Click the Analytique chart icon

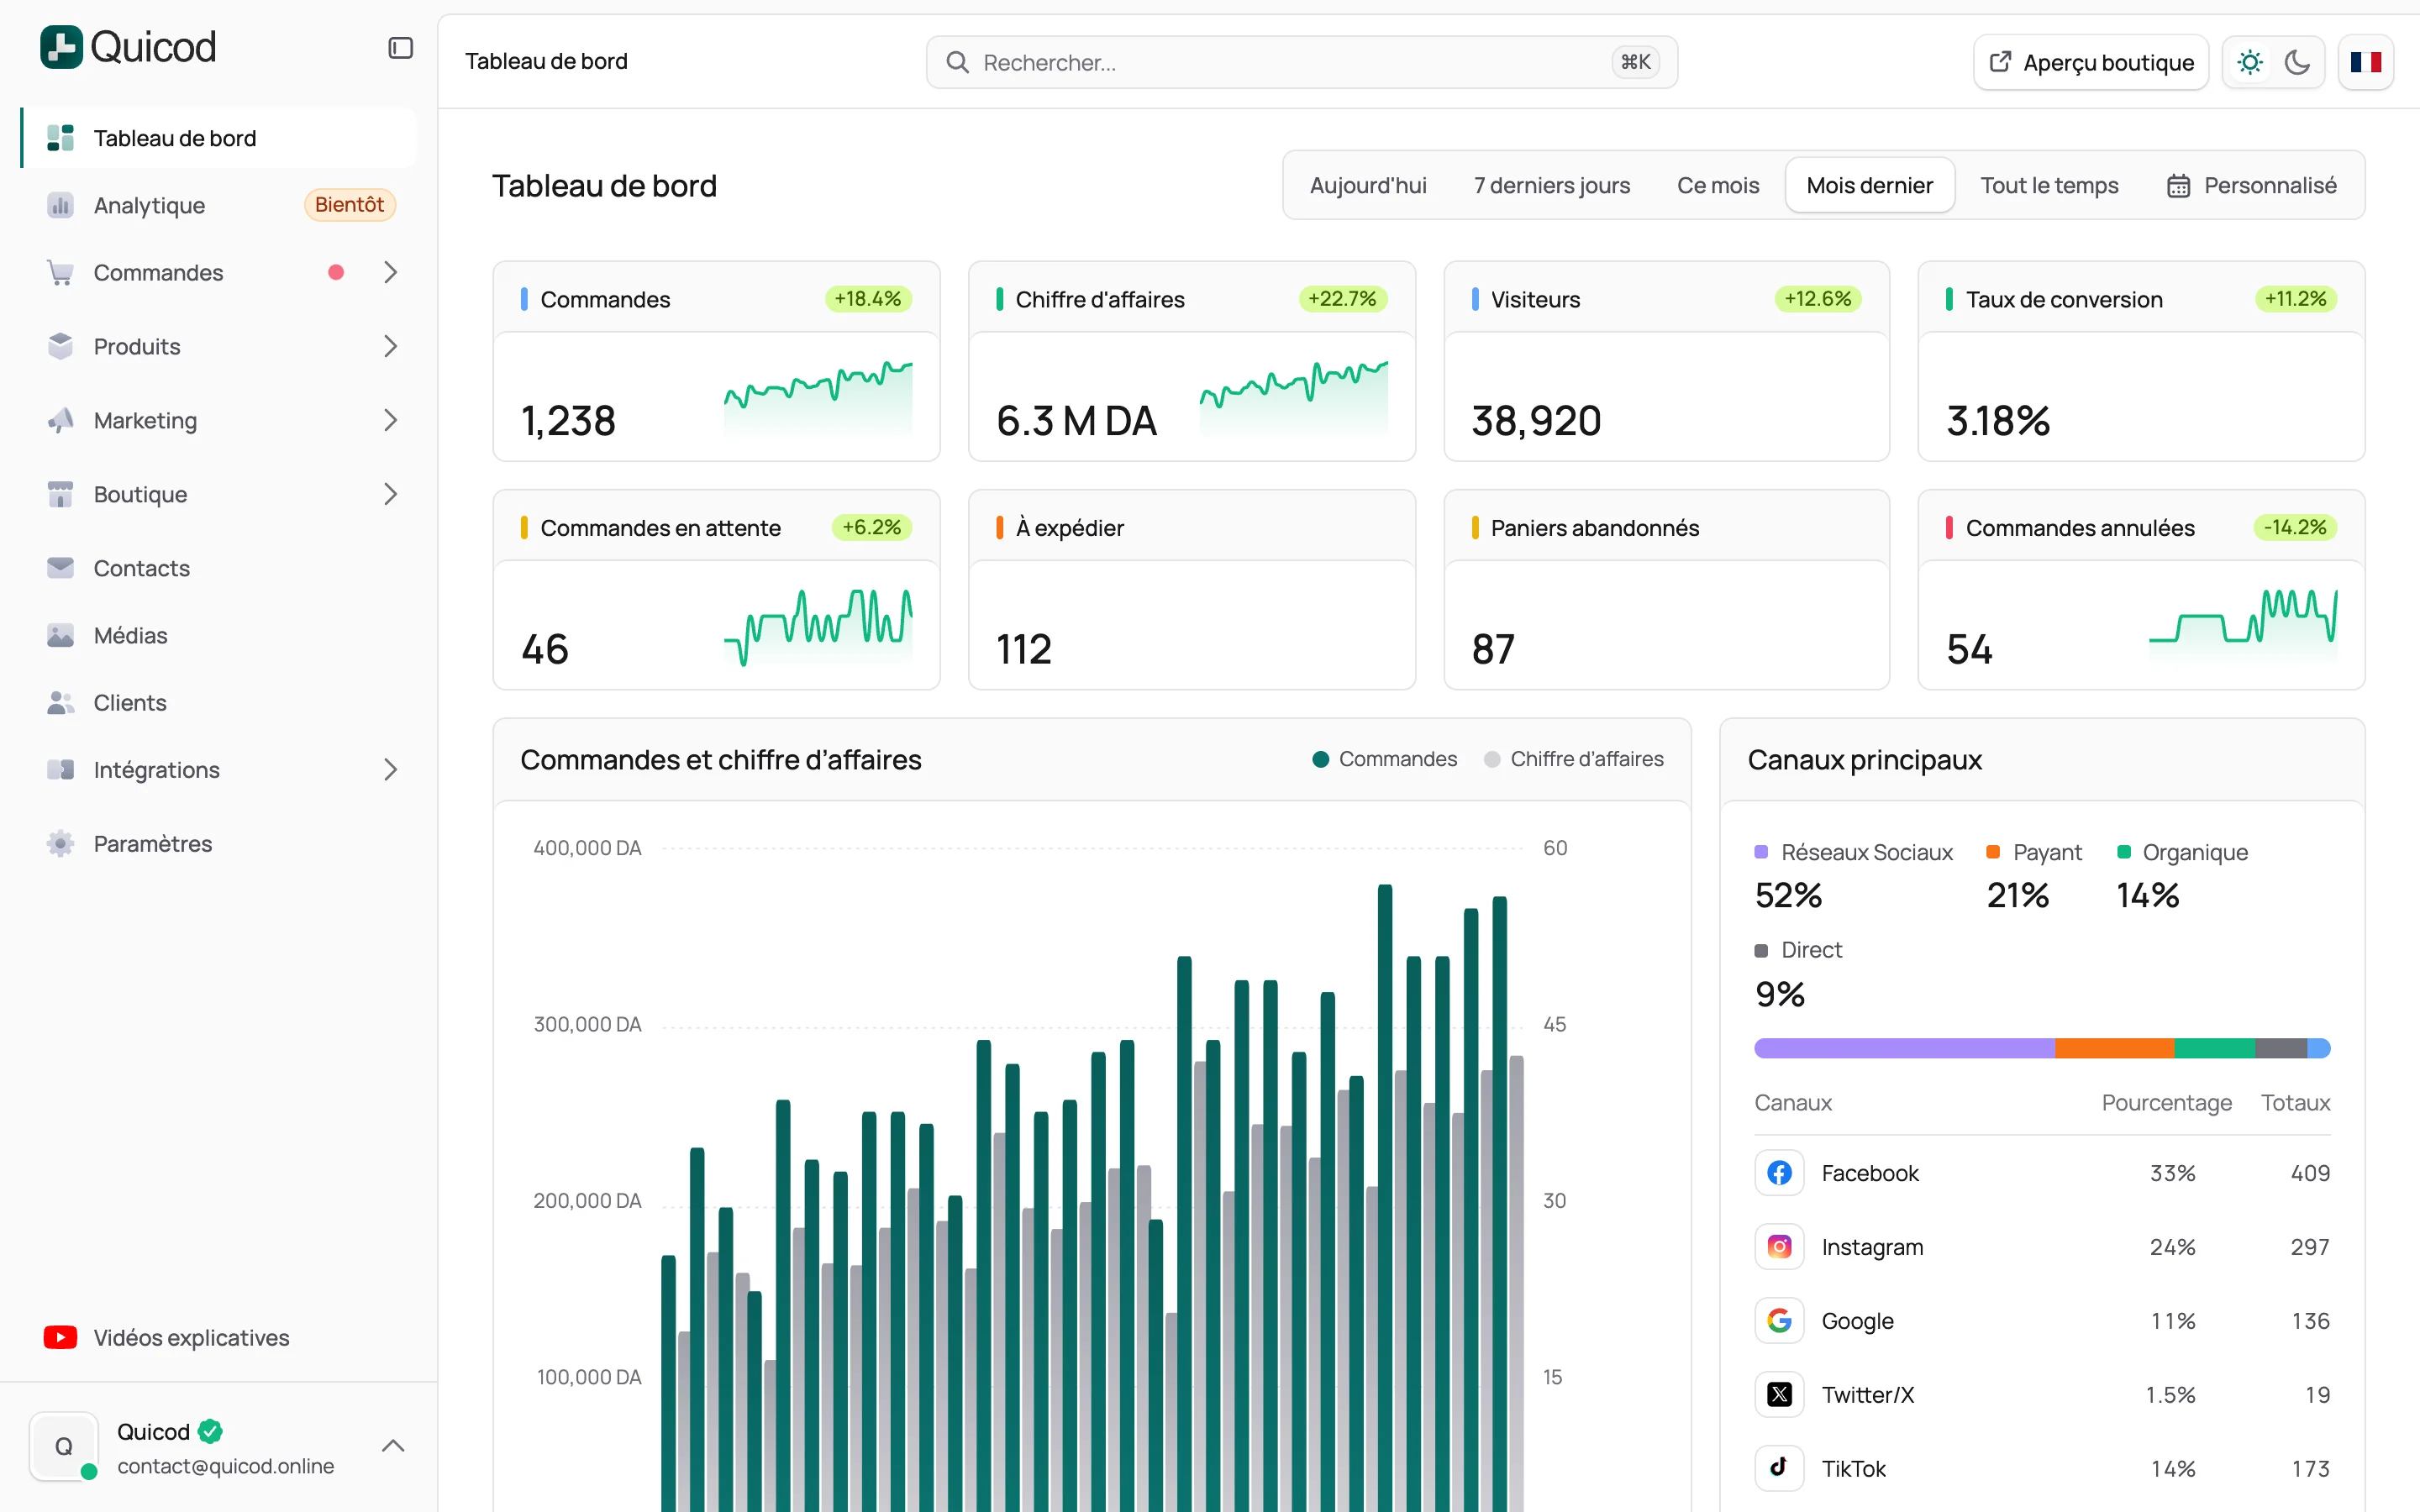pyautogui.click(x=61, y=205)
